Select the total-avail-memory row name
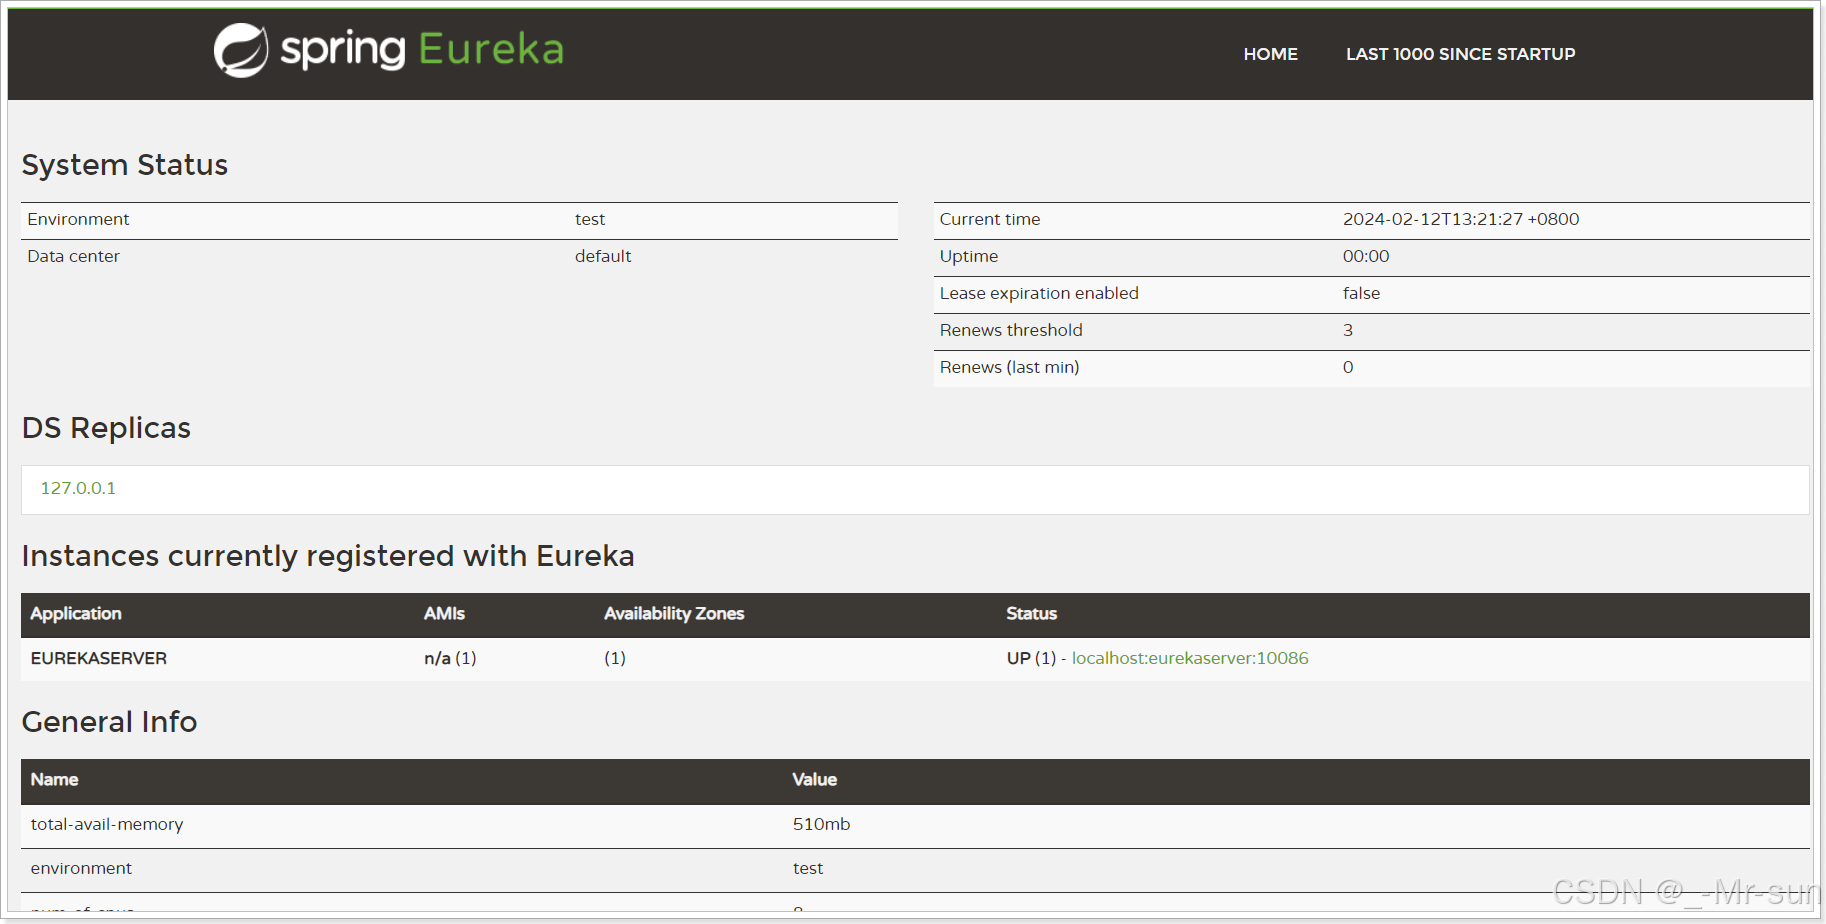 point(107,824)
